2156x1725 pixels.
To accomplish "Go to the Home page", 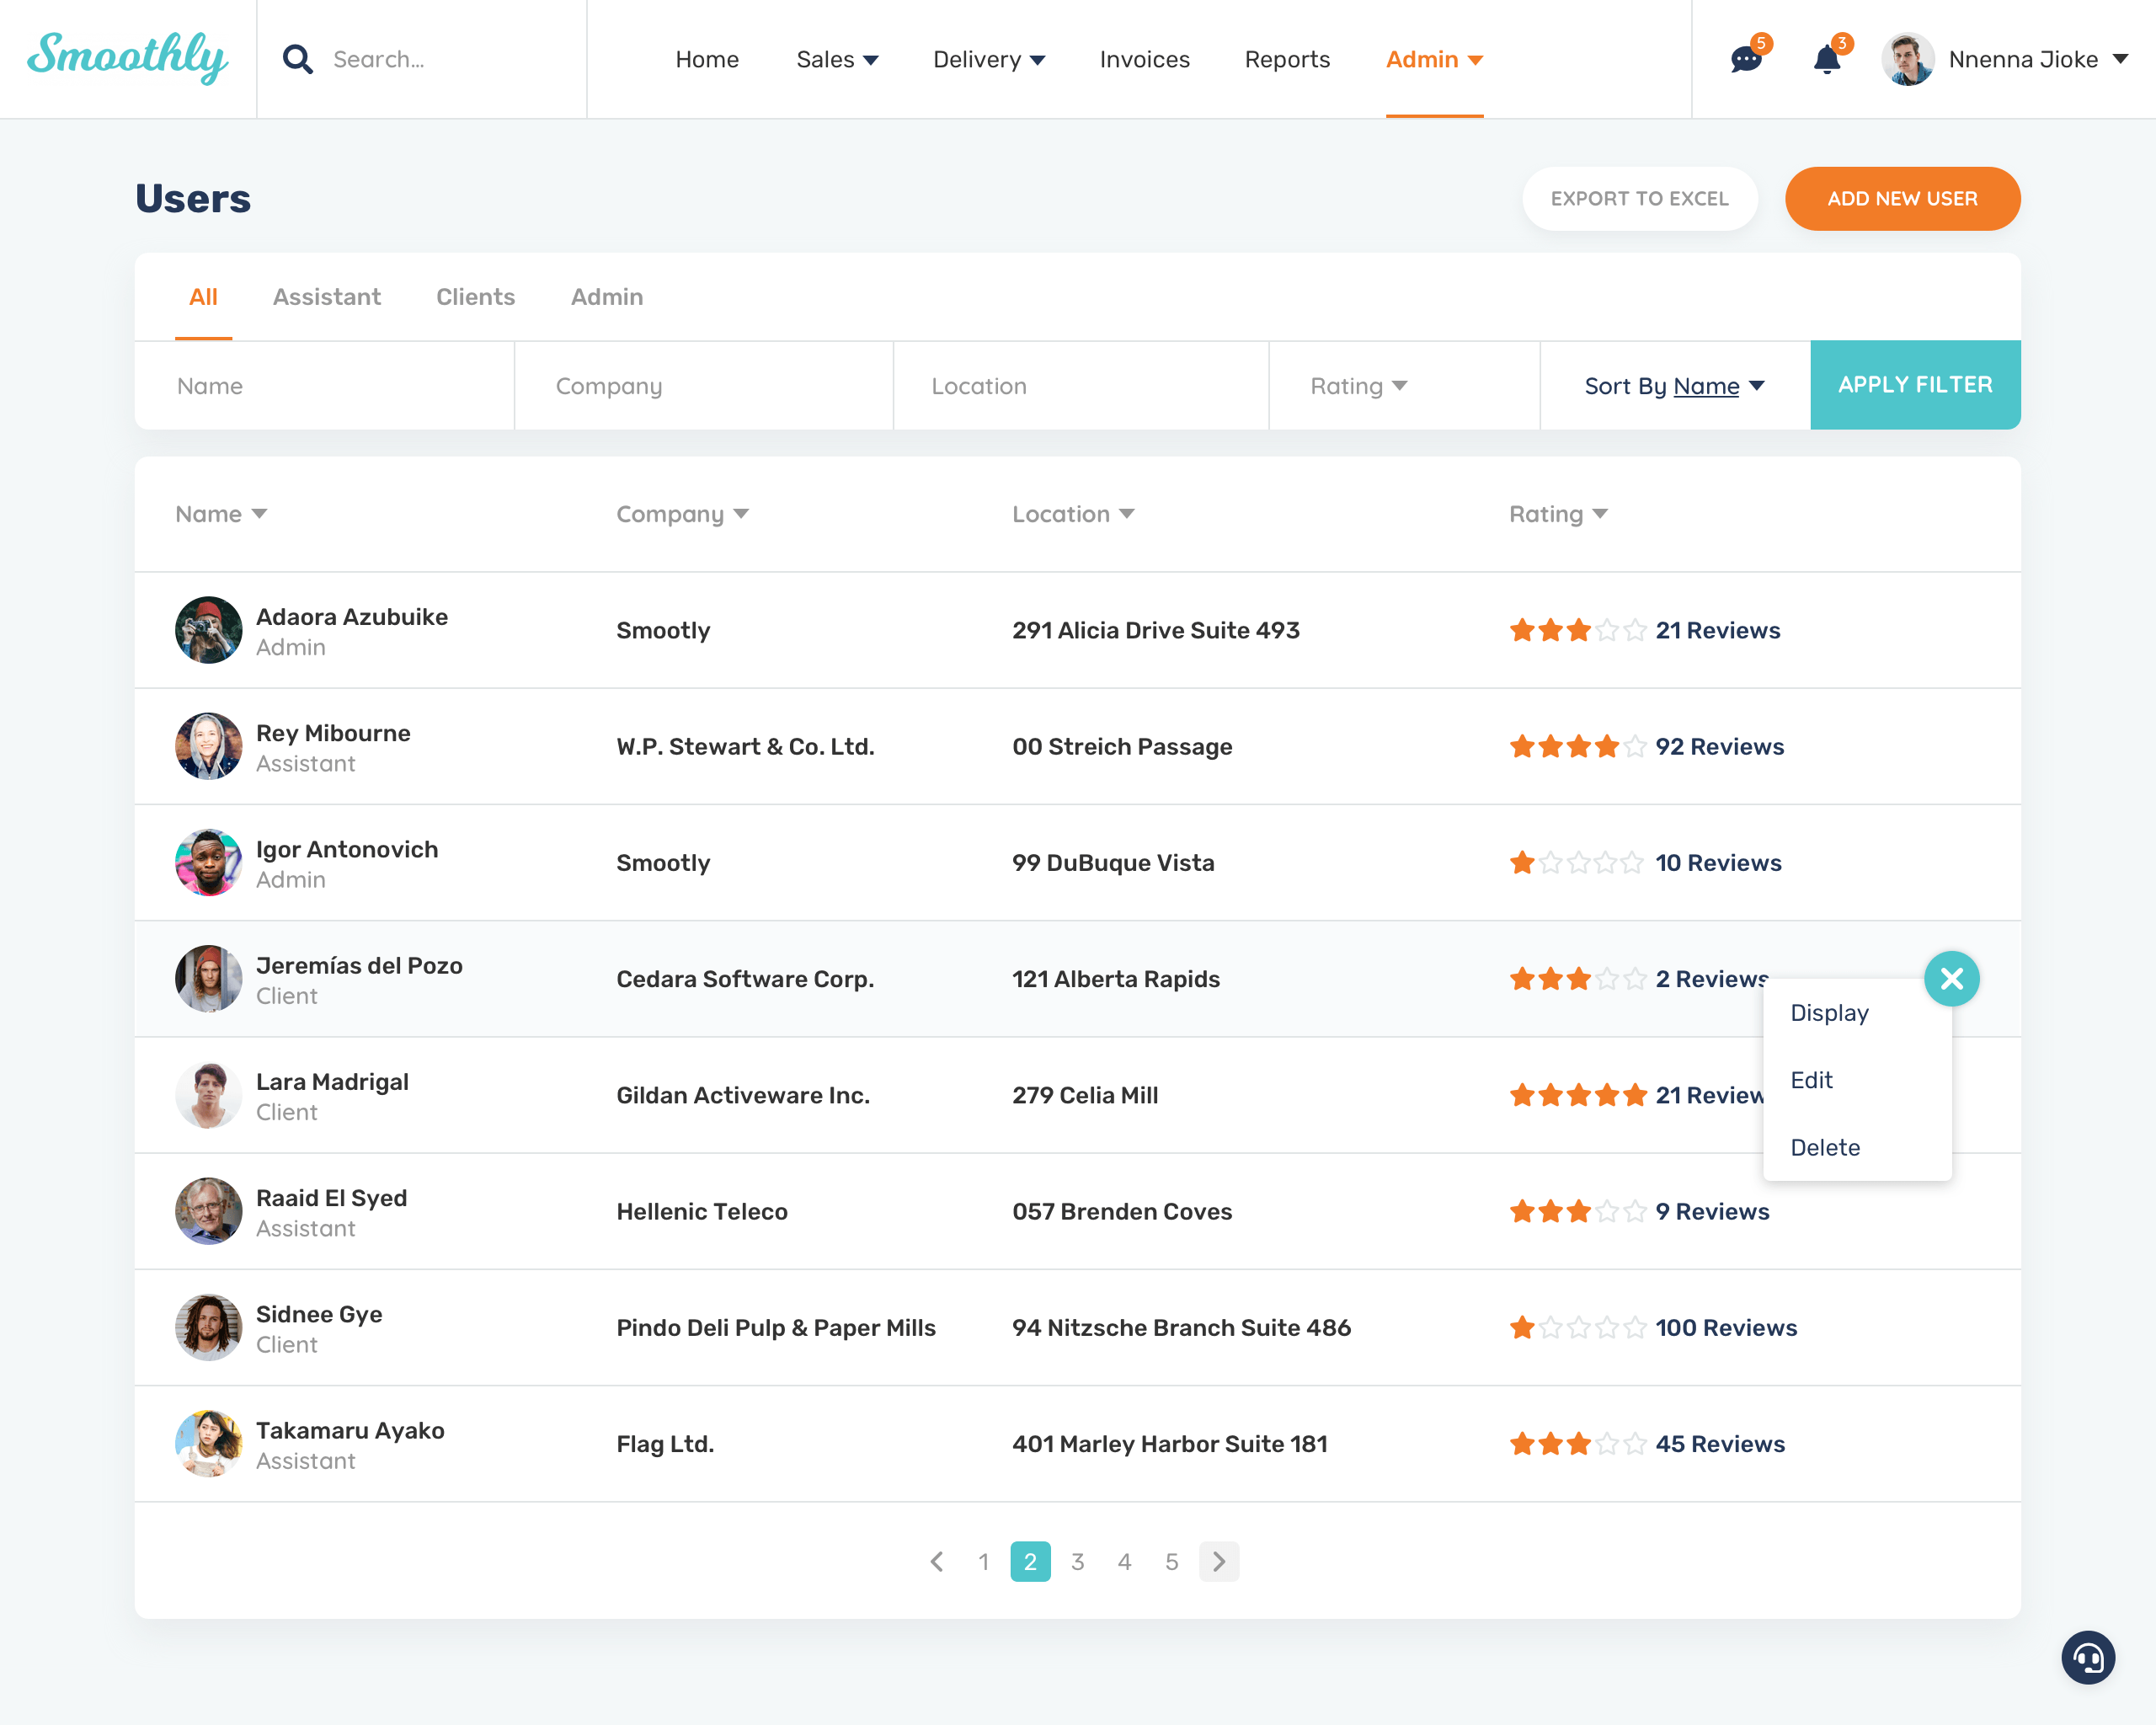I will [707, 60].
